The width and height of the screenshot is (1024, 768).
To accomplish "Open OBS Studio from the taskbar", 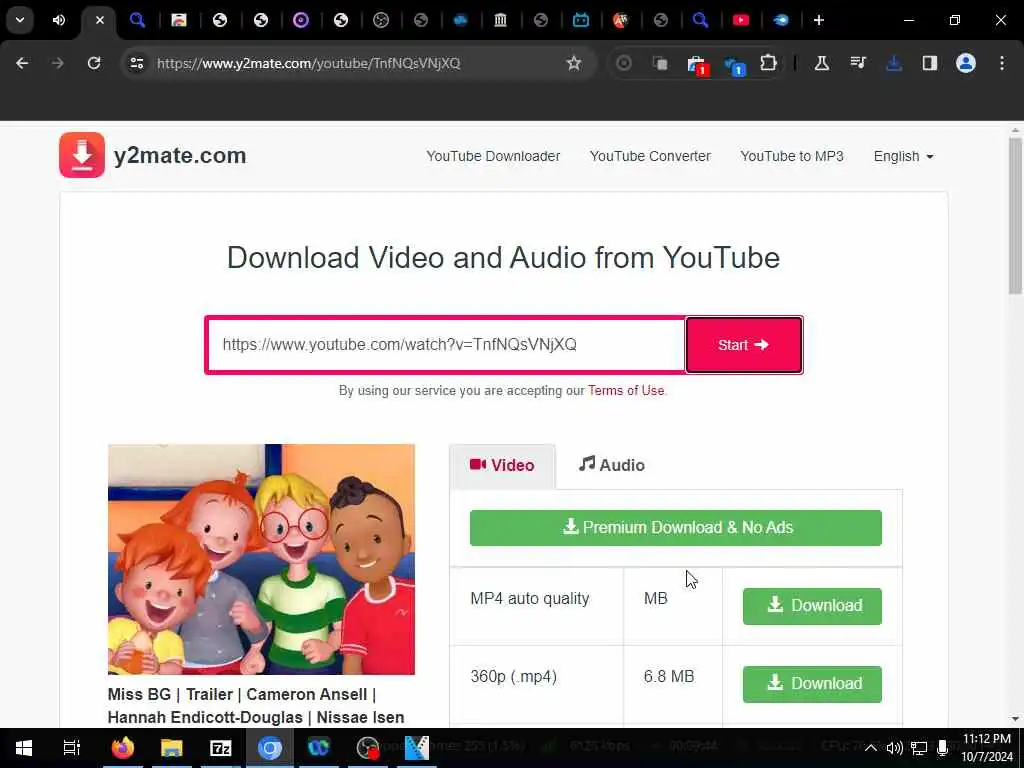I will (x=368, y=748).
